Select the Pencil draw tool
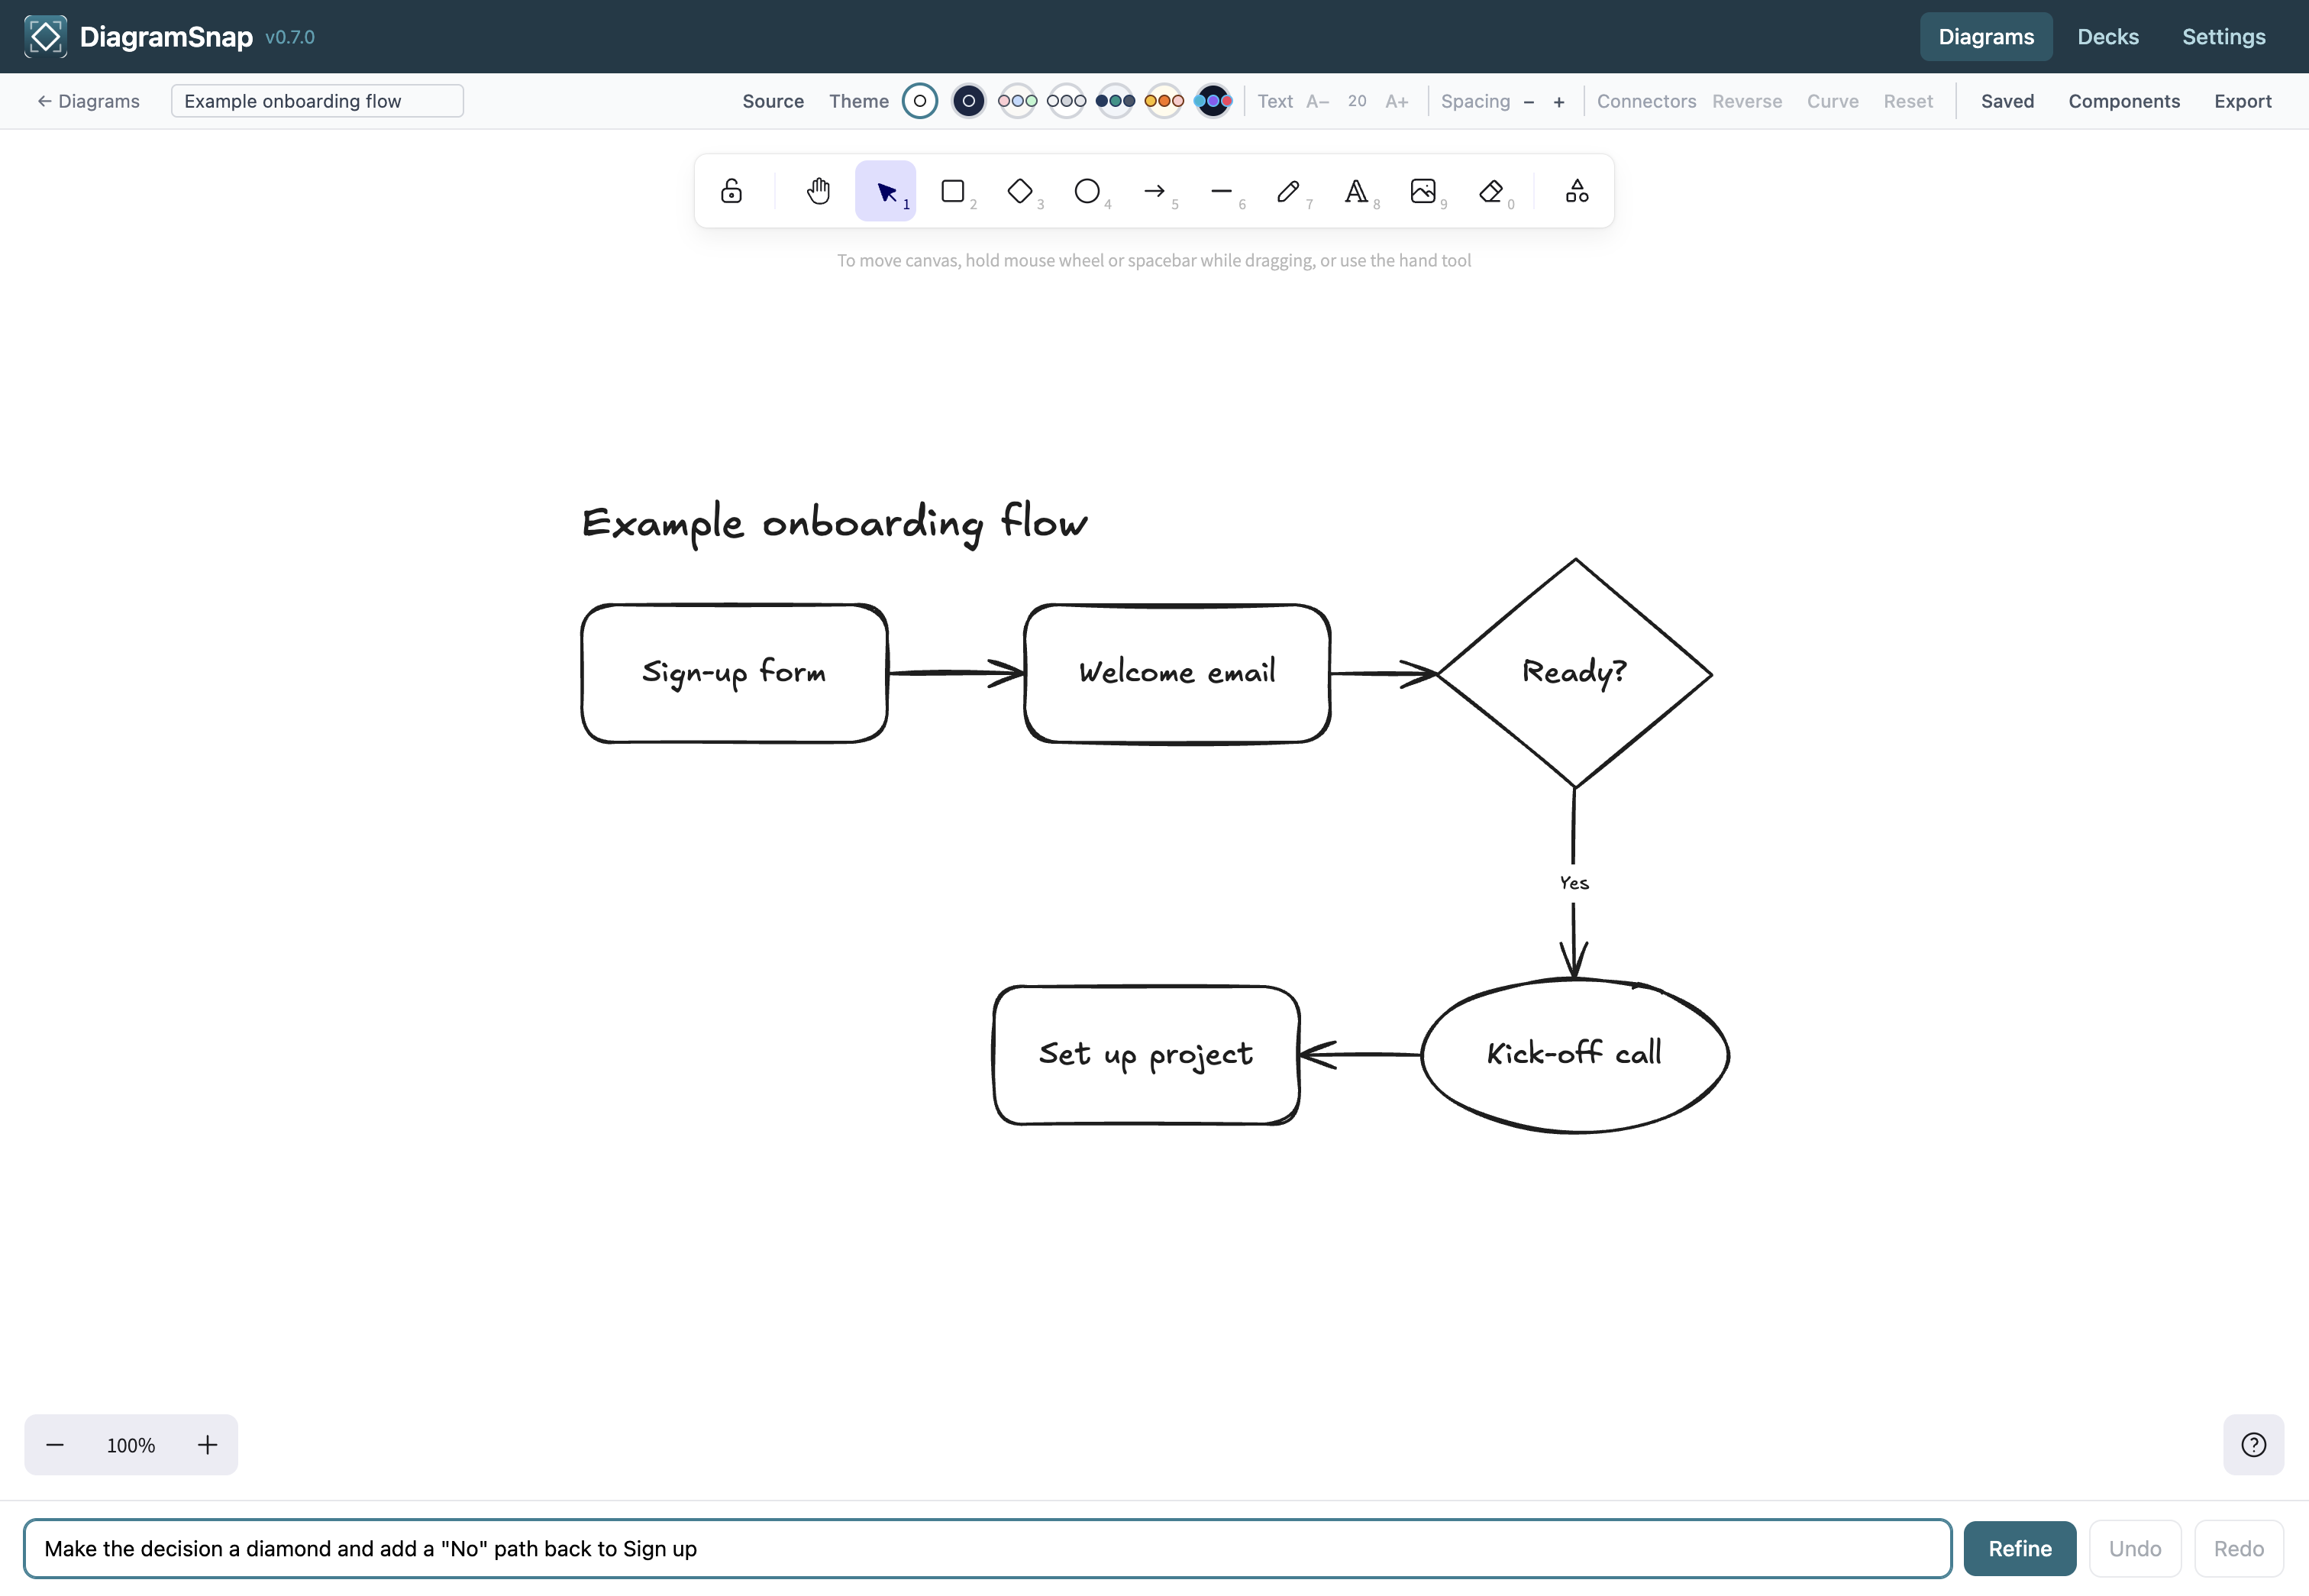The height and width of the screenshot is (1596, 2309). [x=1289, y=191]
